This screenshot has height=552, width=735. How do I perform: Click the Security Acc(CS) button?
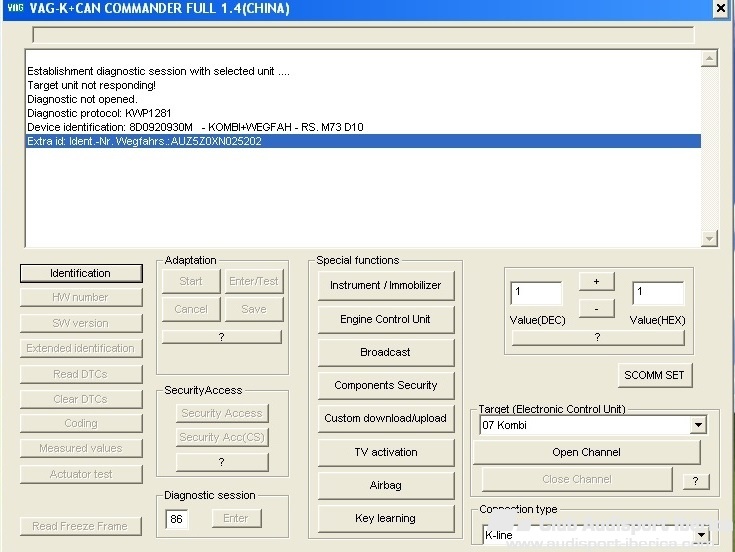(222, 437)
